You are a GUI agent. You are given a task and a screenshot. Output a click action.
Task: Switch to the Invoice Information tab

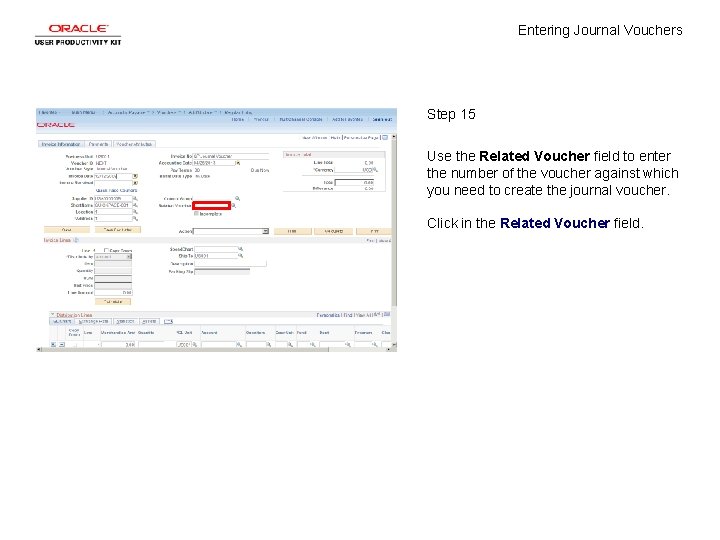61,144
